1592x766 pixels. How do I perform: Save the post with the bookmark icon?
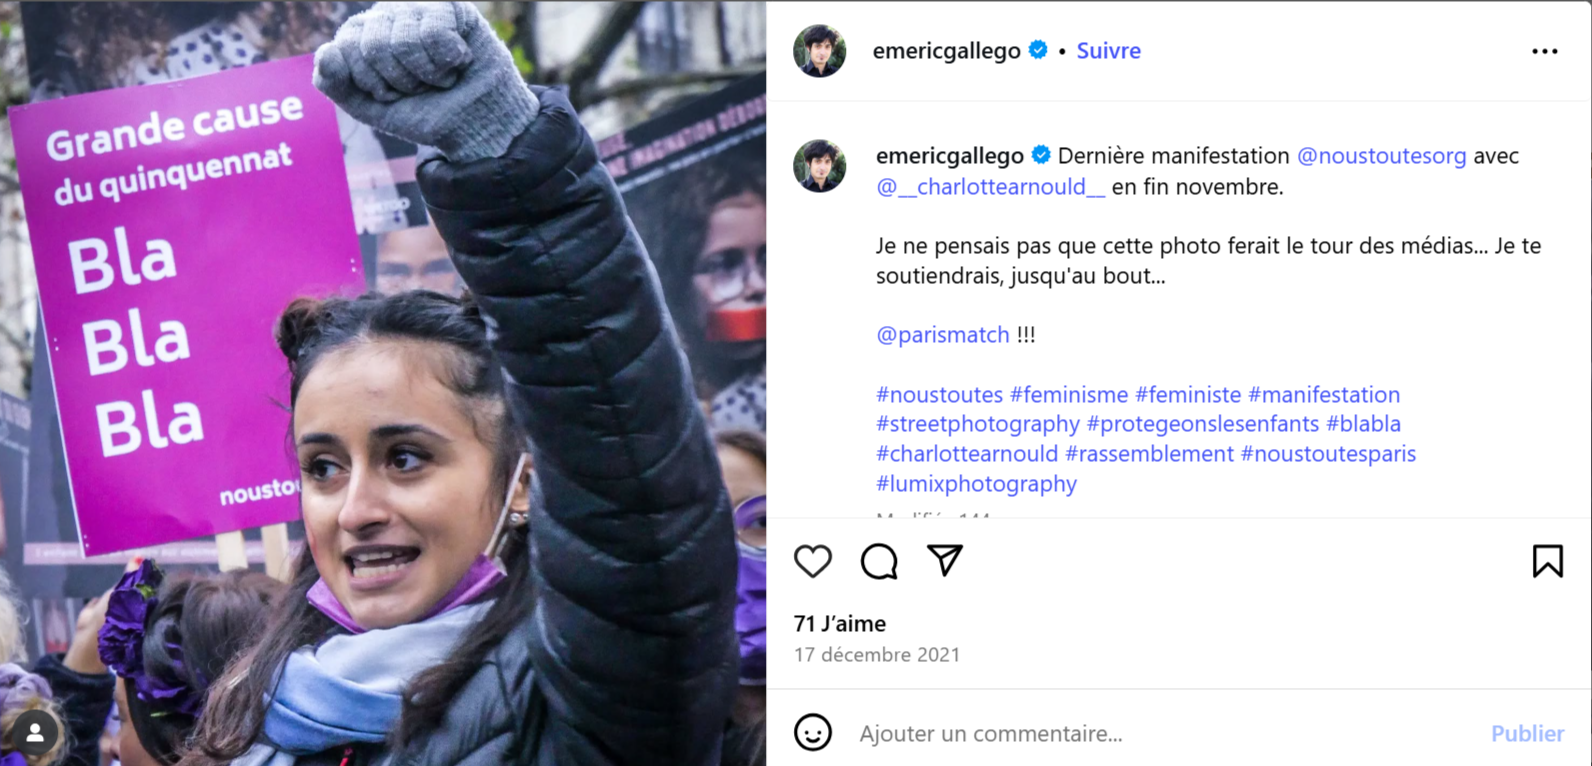click(1547, 561)
